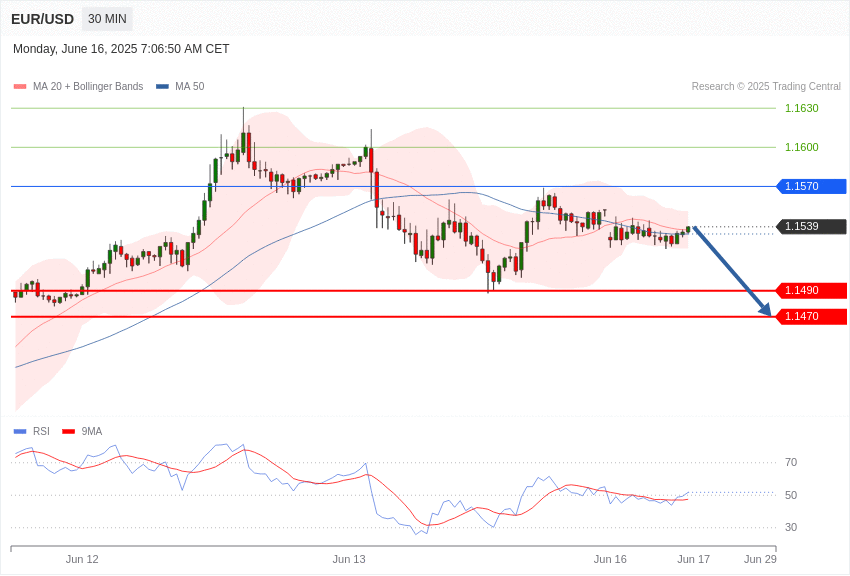Screen dimensions: 850x576
Task: Click the Jun 16 date axis label
Action: tap(610, 559)
